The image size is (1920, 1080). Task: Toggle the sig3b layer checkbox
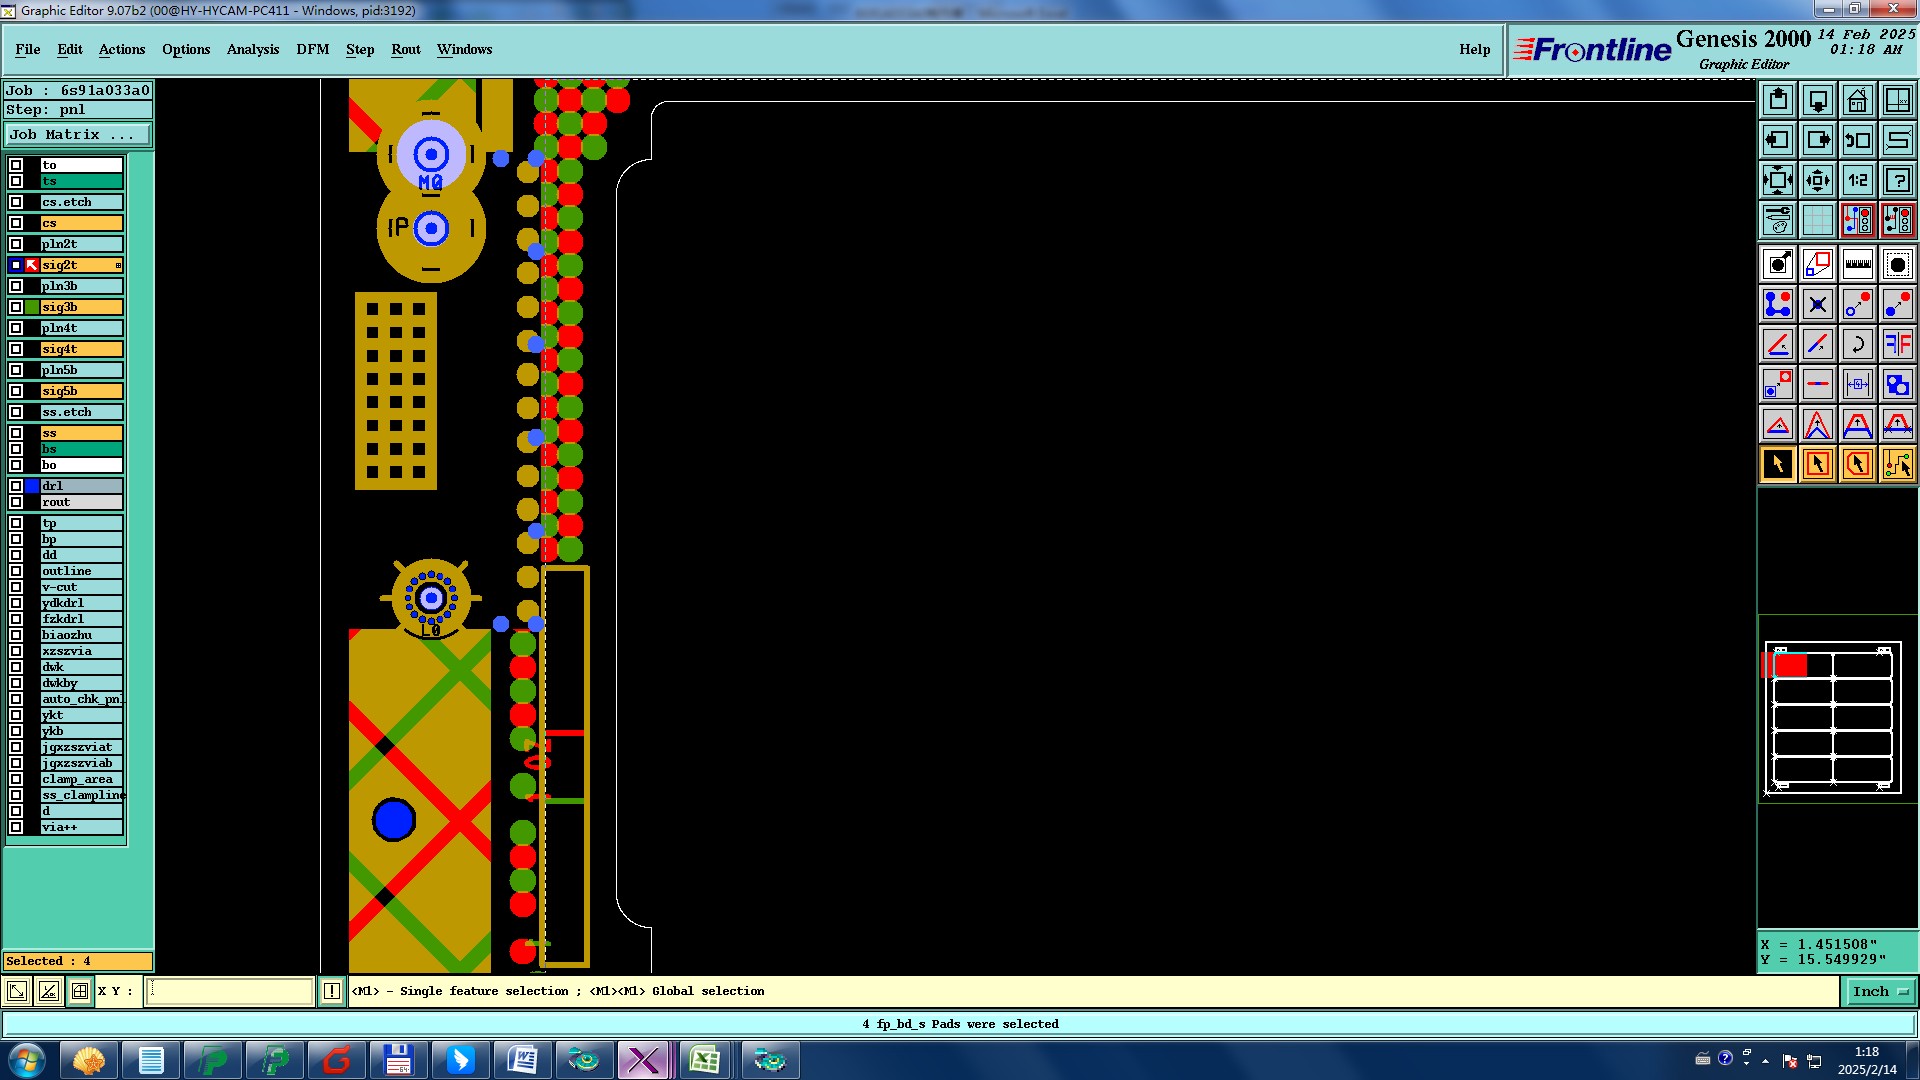(x=16, y=307)
